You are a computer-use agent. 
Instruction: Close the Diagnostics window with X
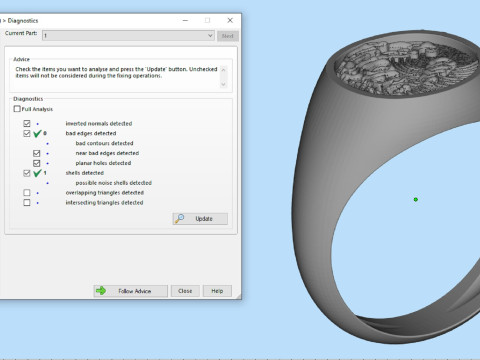(x=230, y=20)
